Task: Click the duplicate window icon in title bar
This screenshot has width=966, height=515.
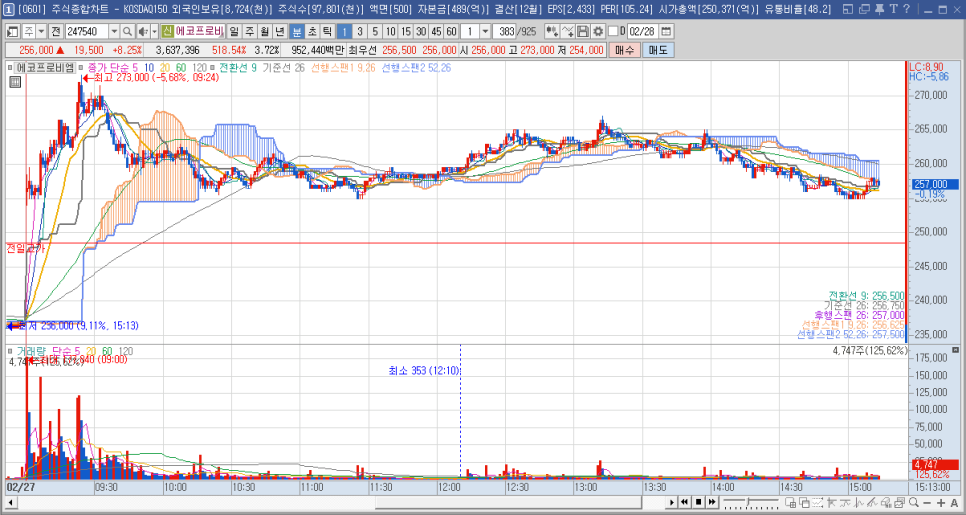Action: (x=865, y=9)
